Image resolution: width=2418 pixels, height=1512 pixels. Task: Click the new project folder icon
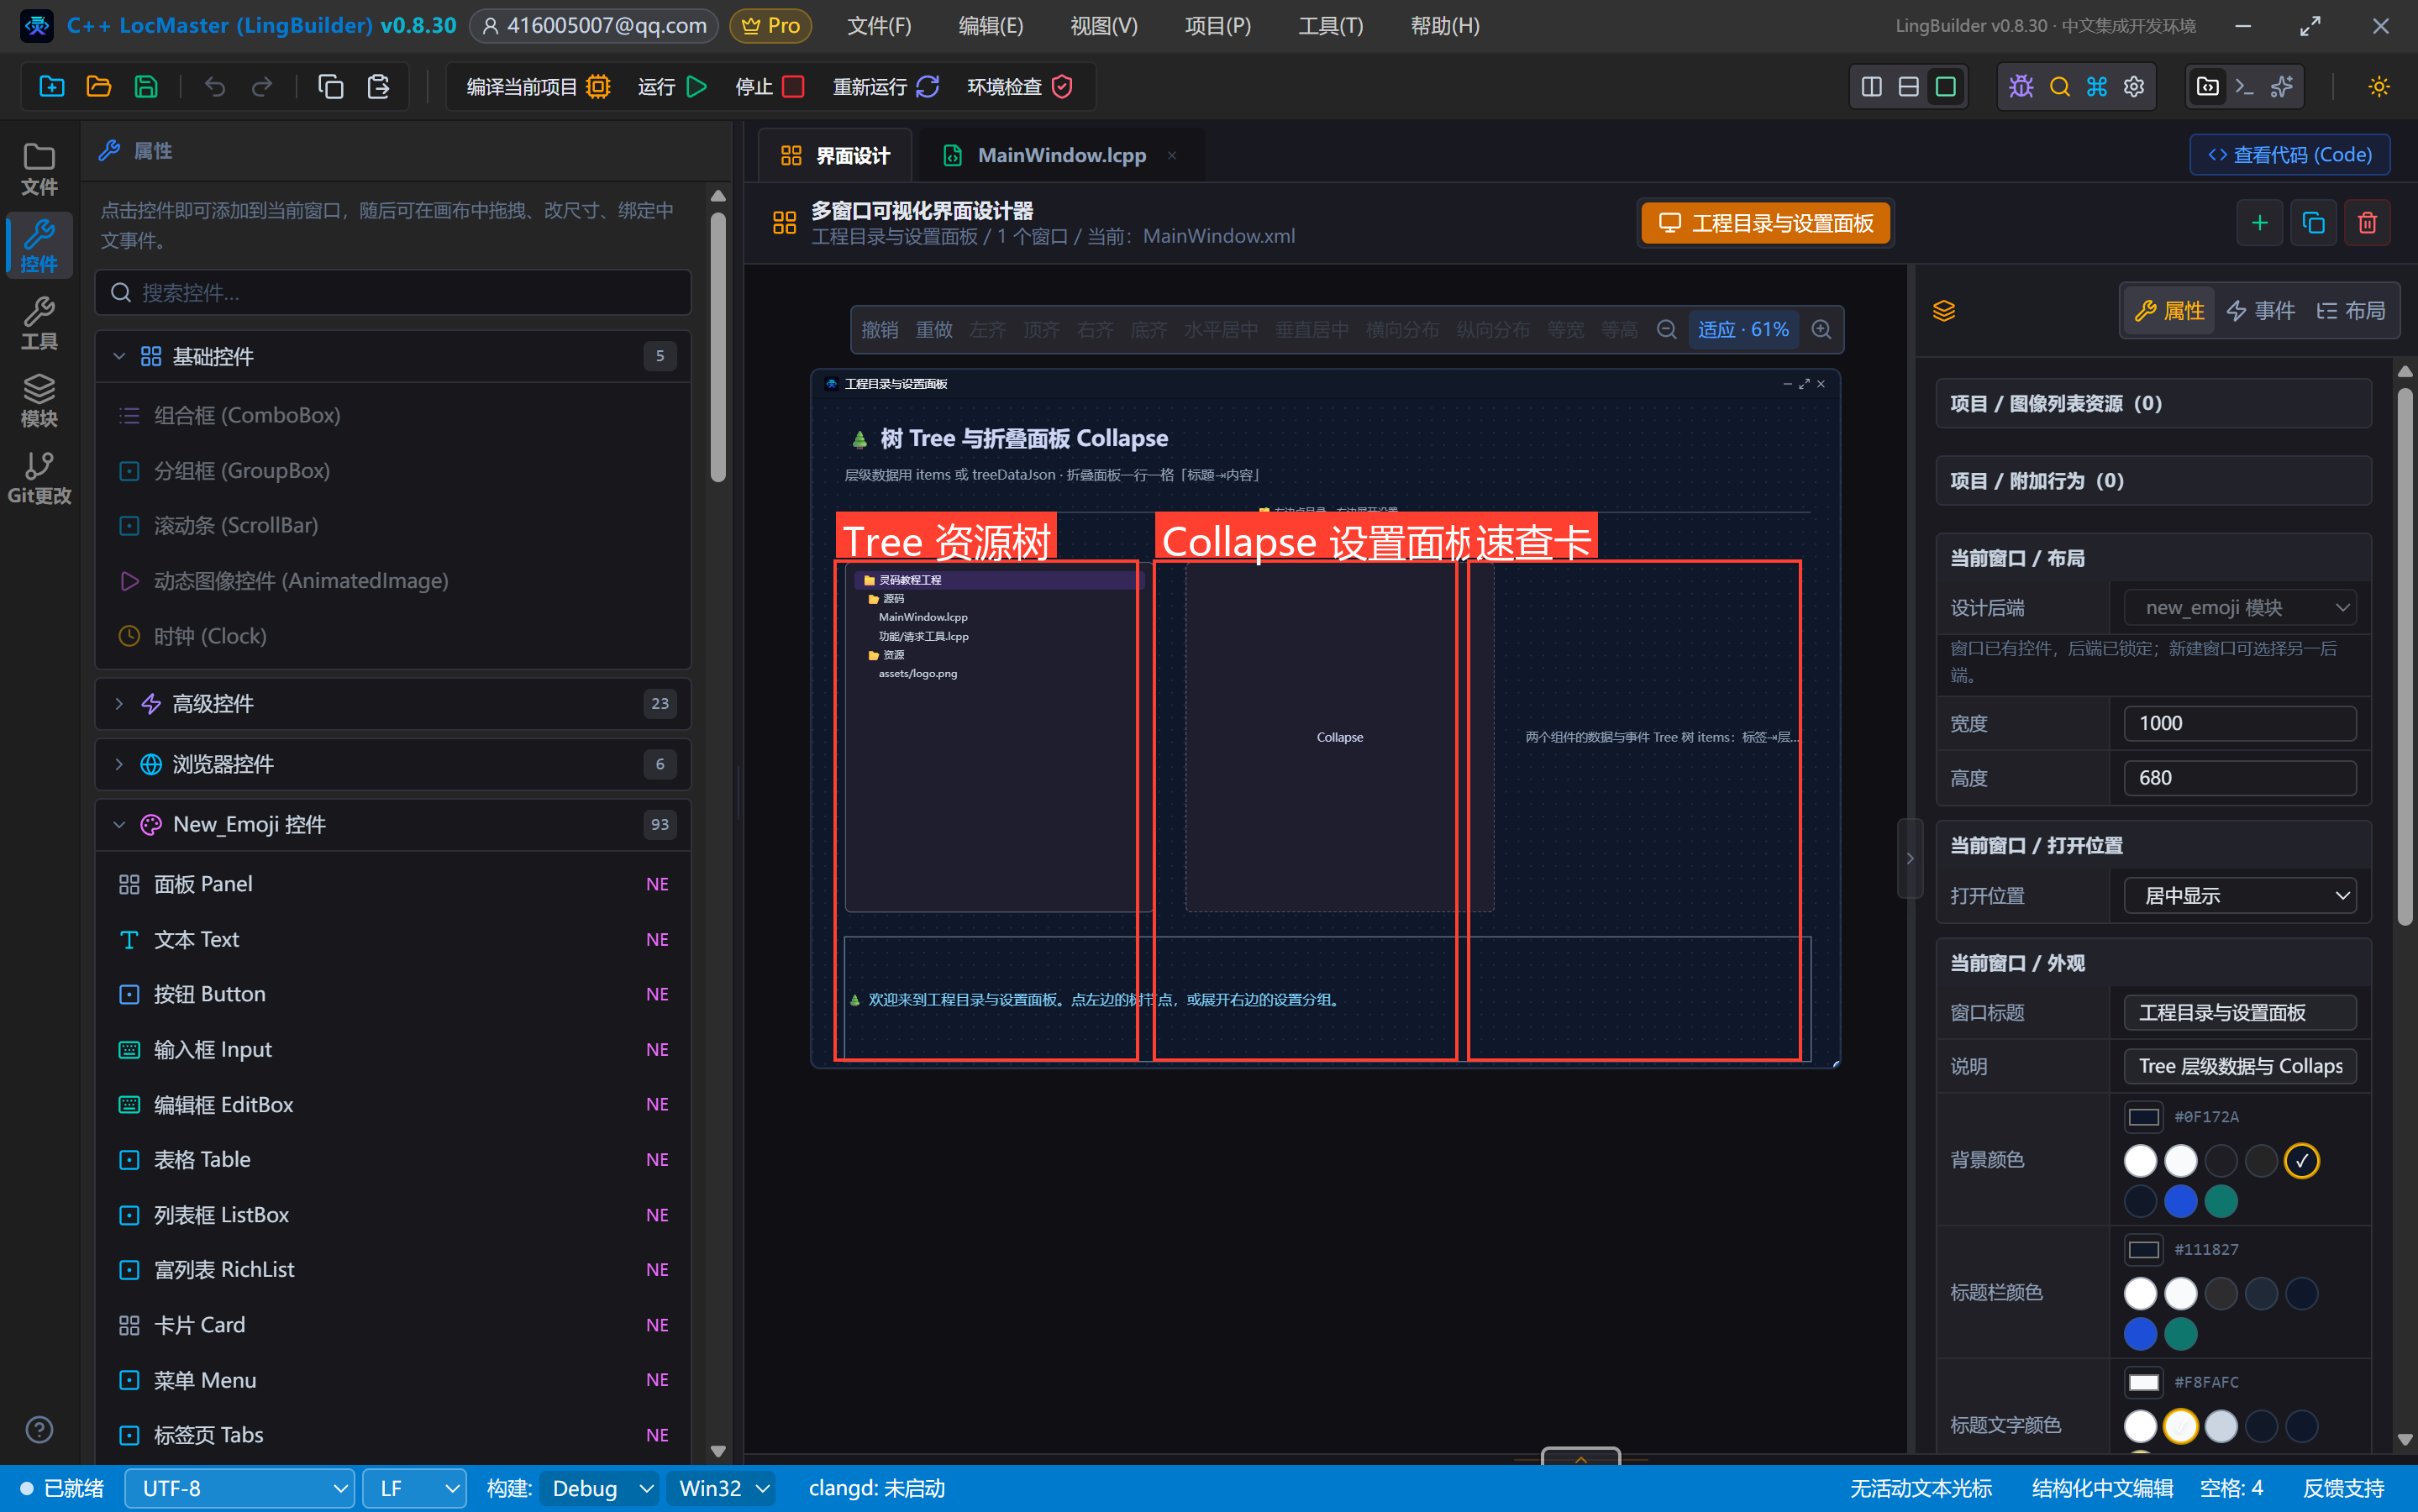(x=52, y=87)
